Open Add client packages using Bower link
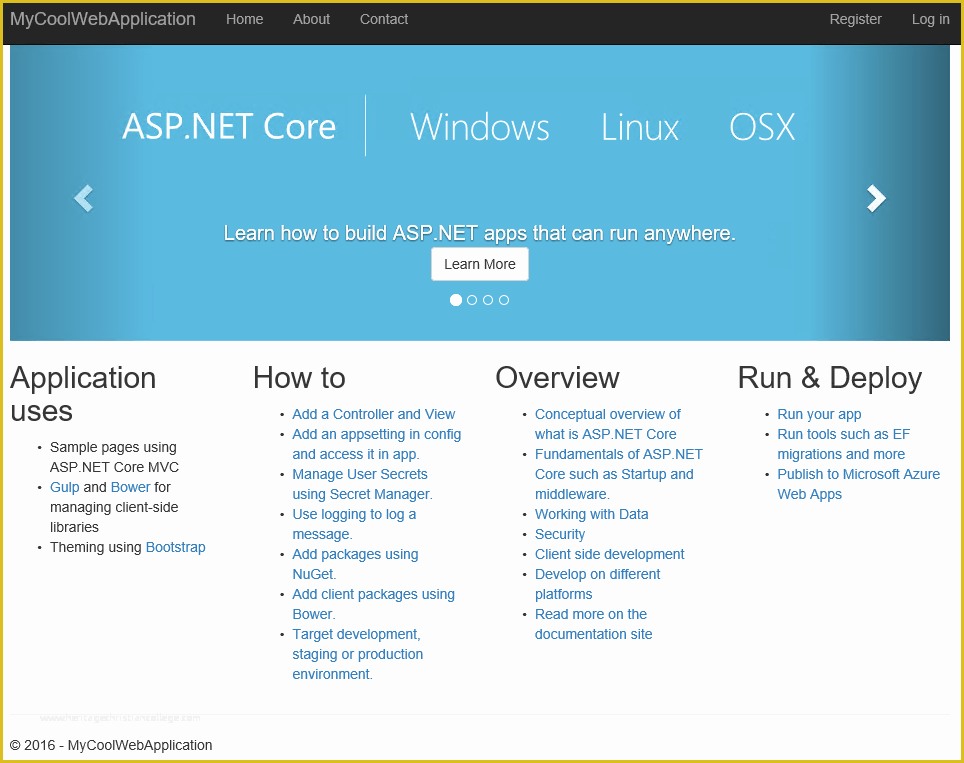Image resolution: width=964 pixels, height=763 pixels. 374,604
